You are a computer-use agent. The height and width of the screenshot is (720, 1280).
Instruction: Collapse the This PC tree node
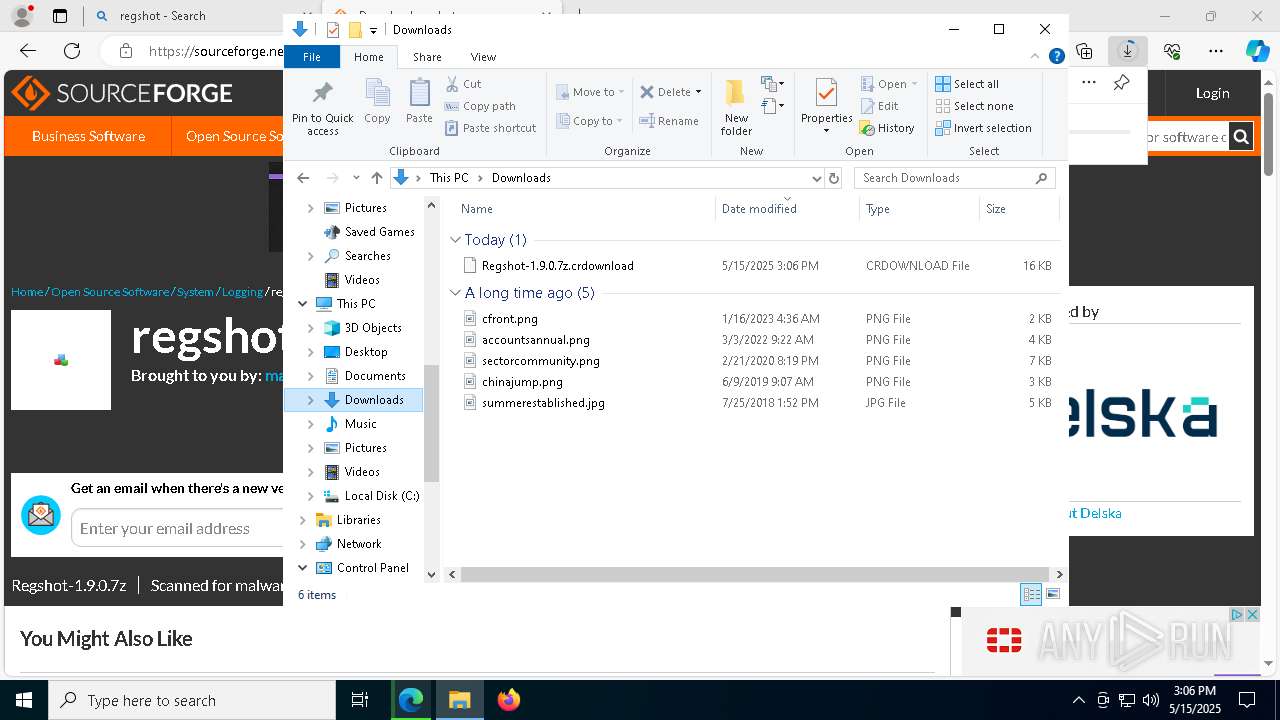click(x=303, y=304)
